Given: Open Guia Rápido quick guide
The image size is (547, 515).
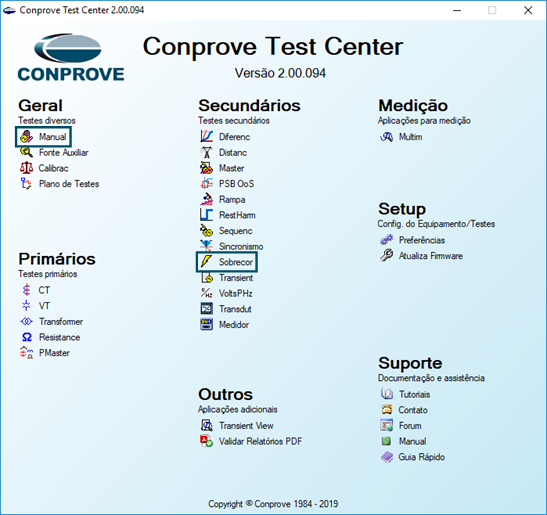Looking at the screenshot, I should (421, 457).
